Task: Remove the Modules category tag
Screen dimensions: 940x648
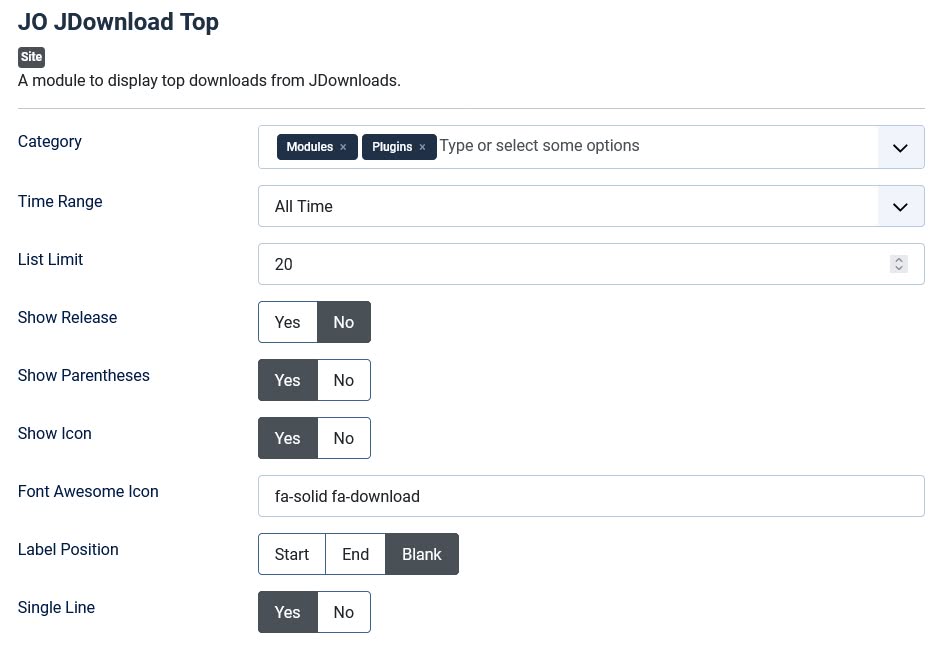Action: pyautogui.click(x=343, y=147)
